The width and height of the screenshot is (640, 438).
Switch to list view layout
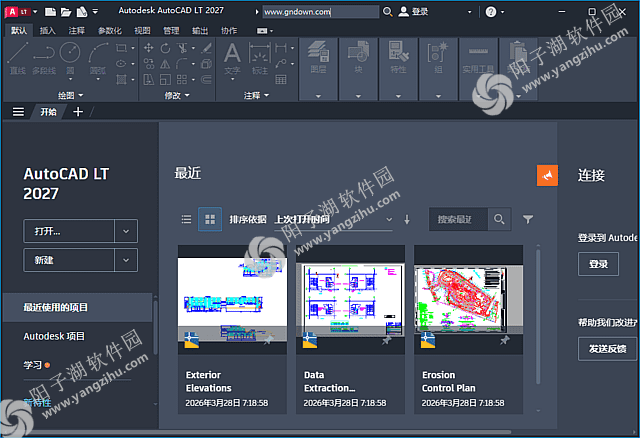[186, 219]
